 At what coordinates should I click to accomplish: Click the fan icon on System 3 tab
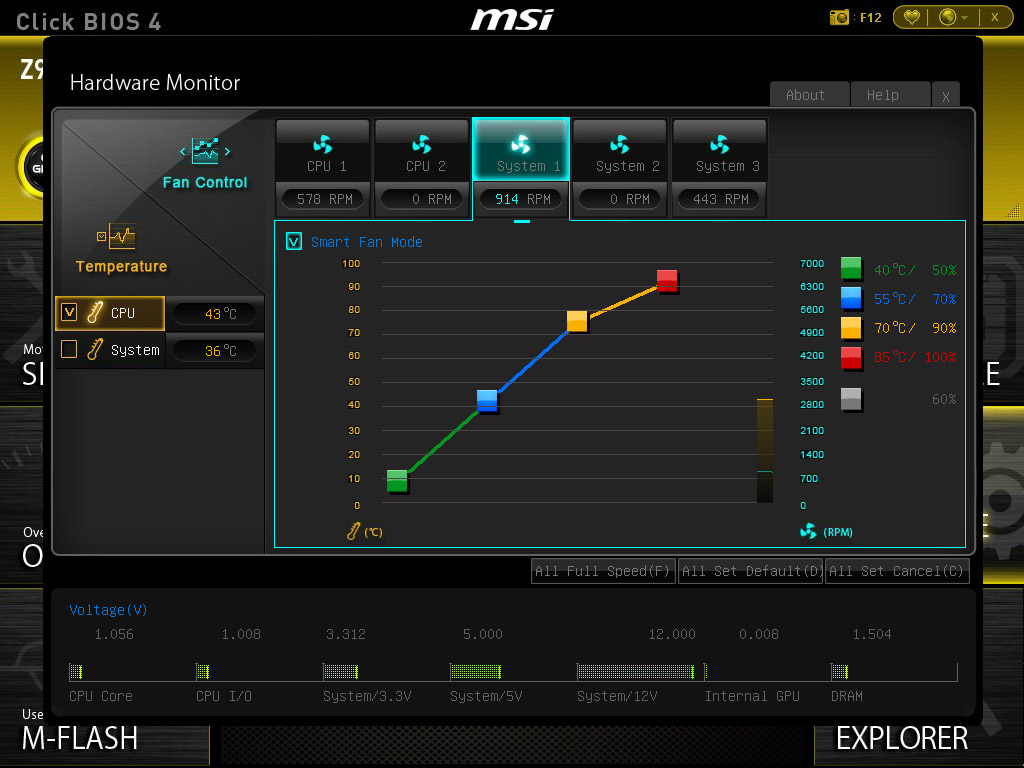click(x=720, y=144)
